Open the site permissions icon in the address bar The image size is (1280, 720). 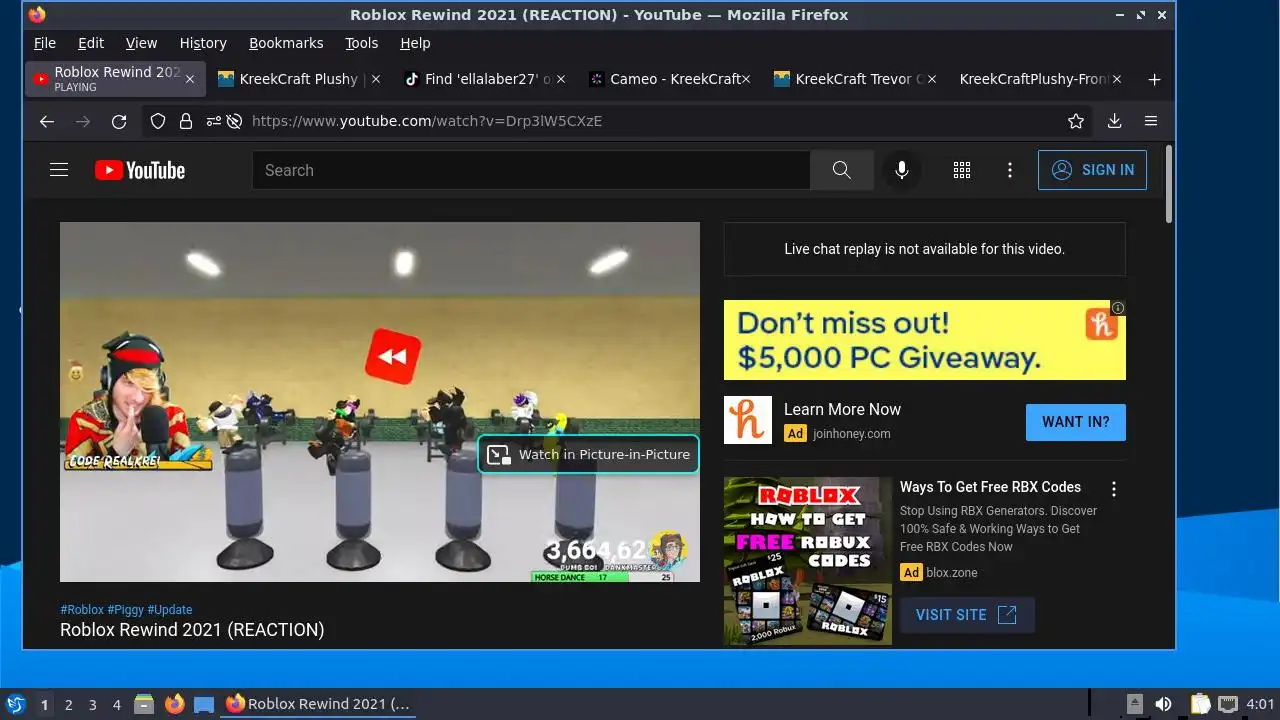213,121
